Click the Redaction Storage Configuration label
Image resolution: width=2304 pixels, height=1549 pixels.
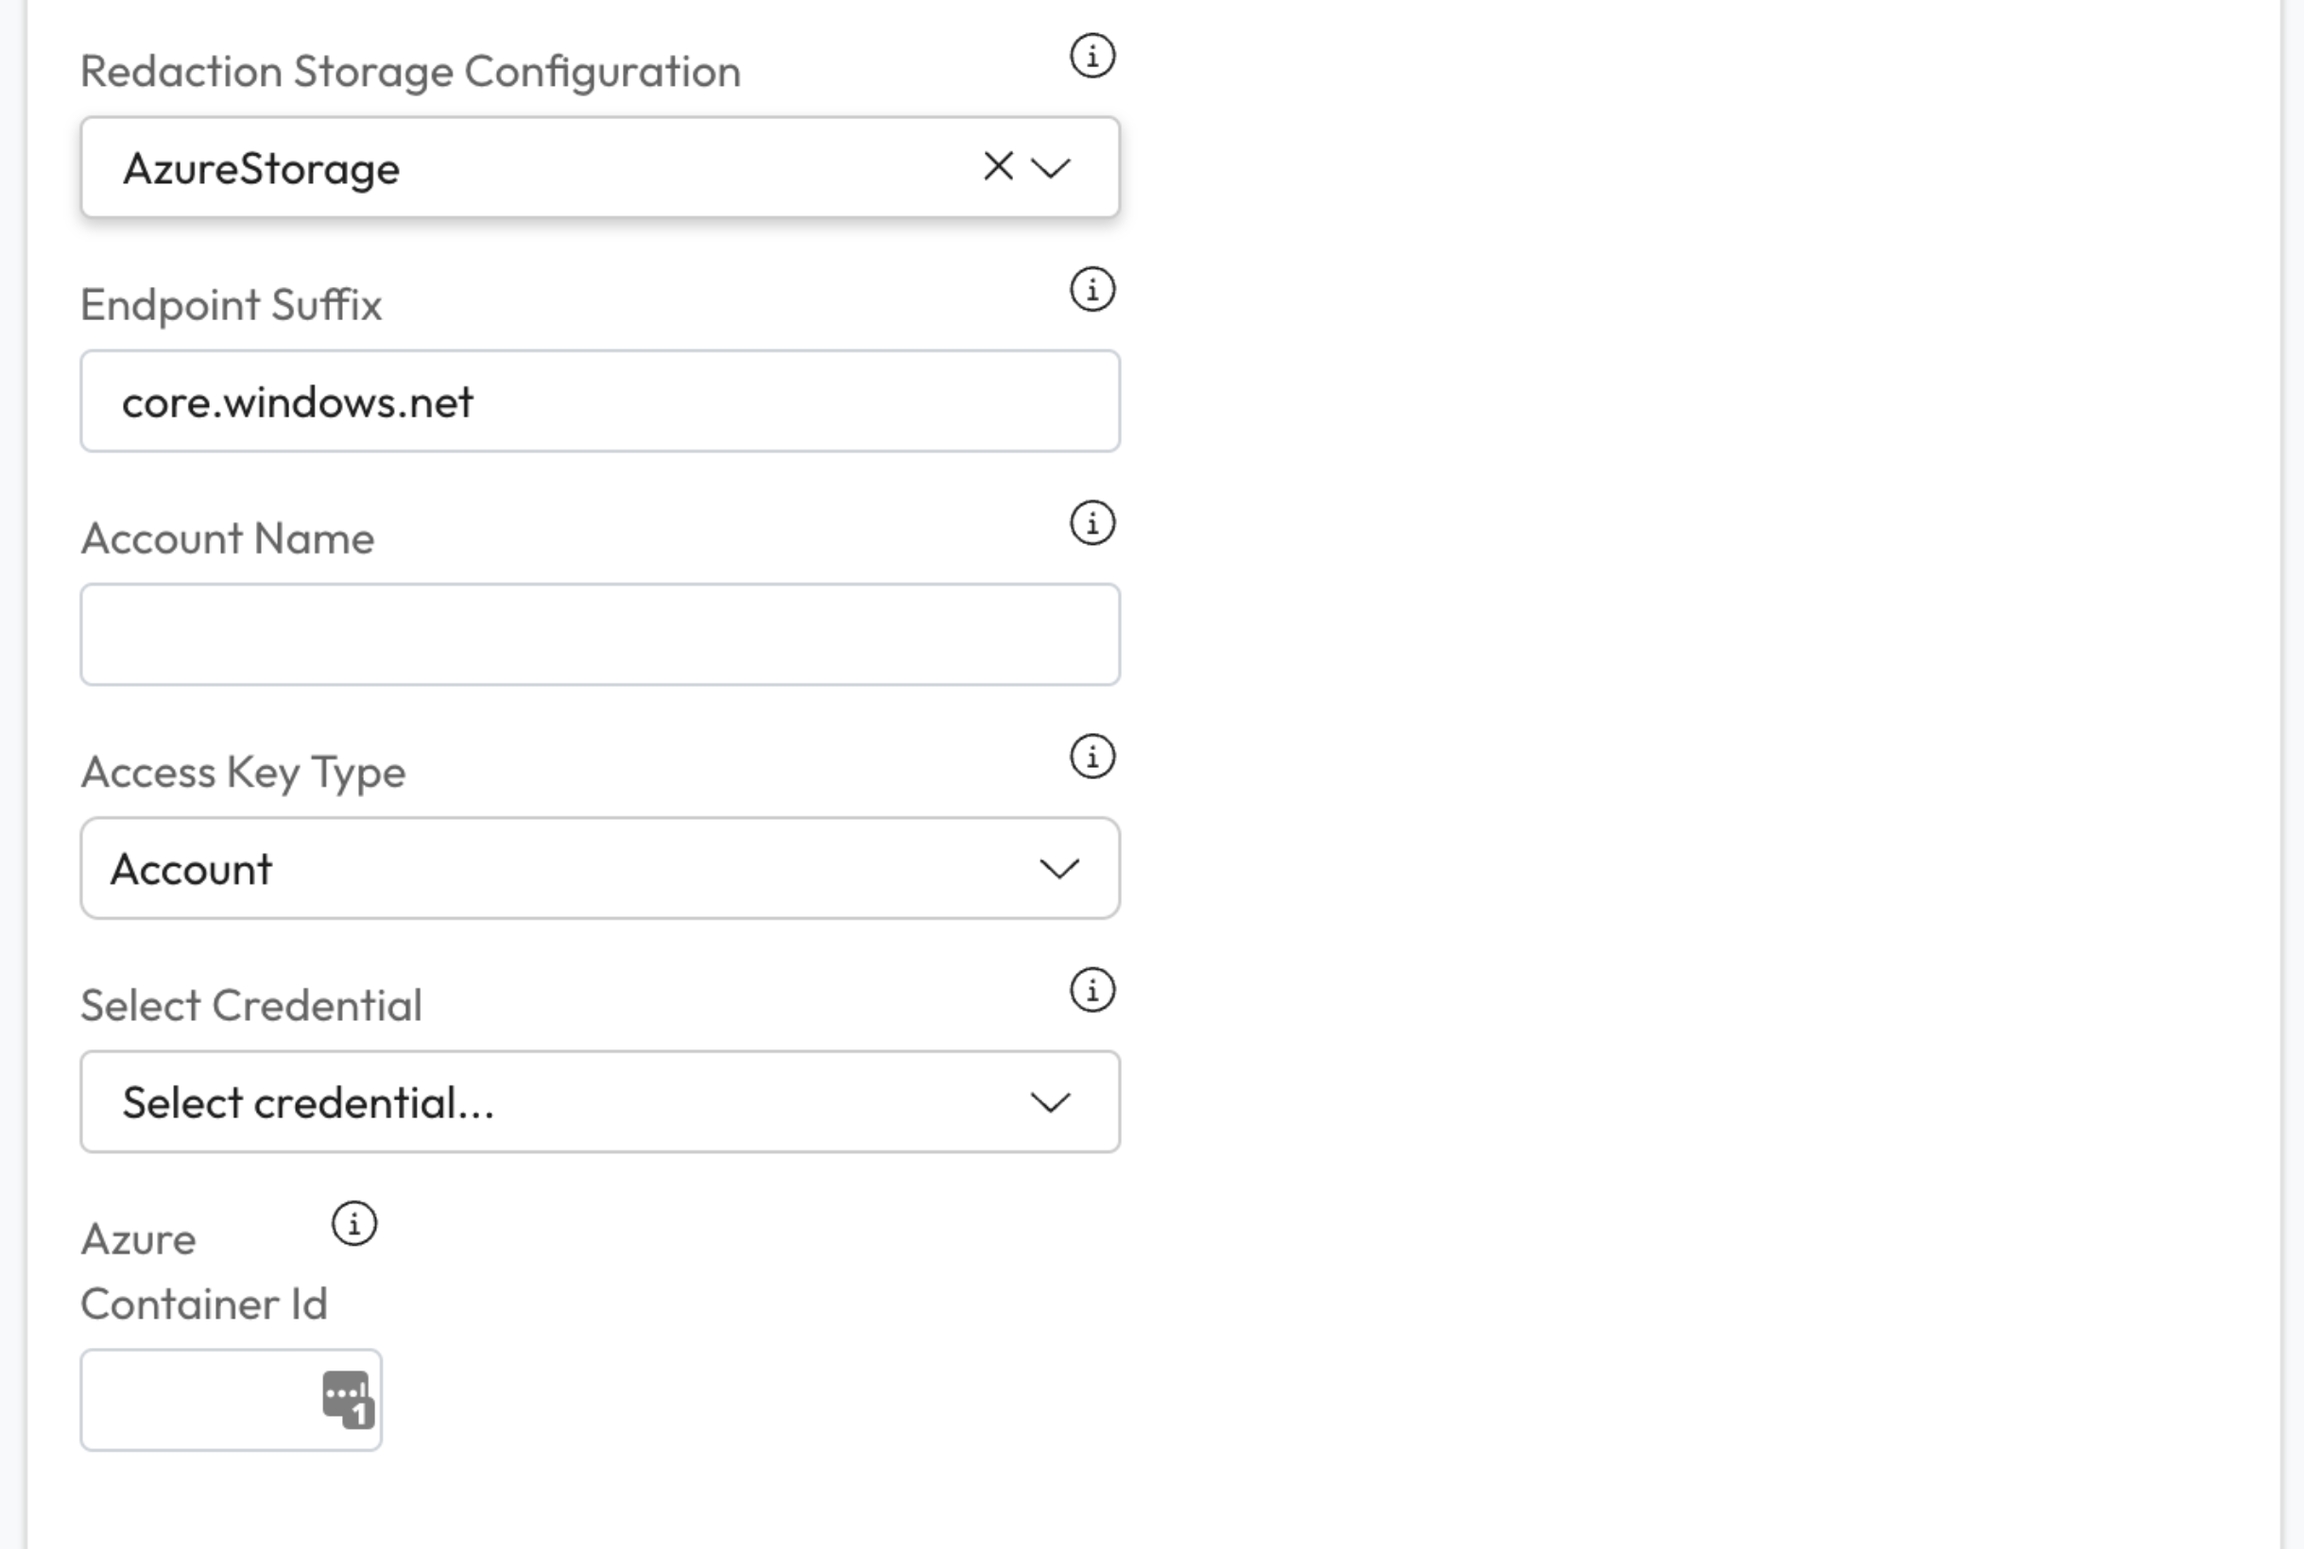tap(410, 72)
